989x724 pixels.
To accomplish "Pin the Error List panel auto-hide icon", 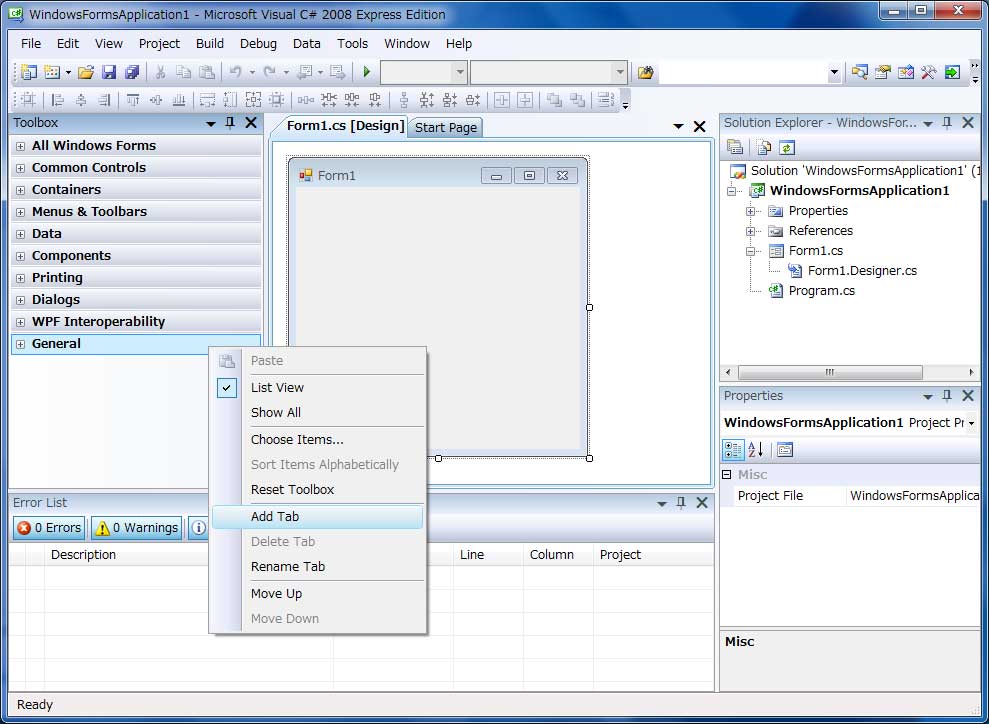I will pyautogui.click(x=681, y=503).
